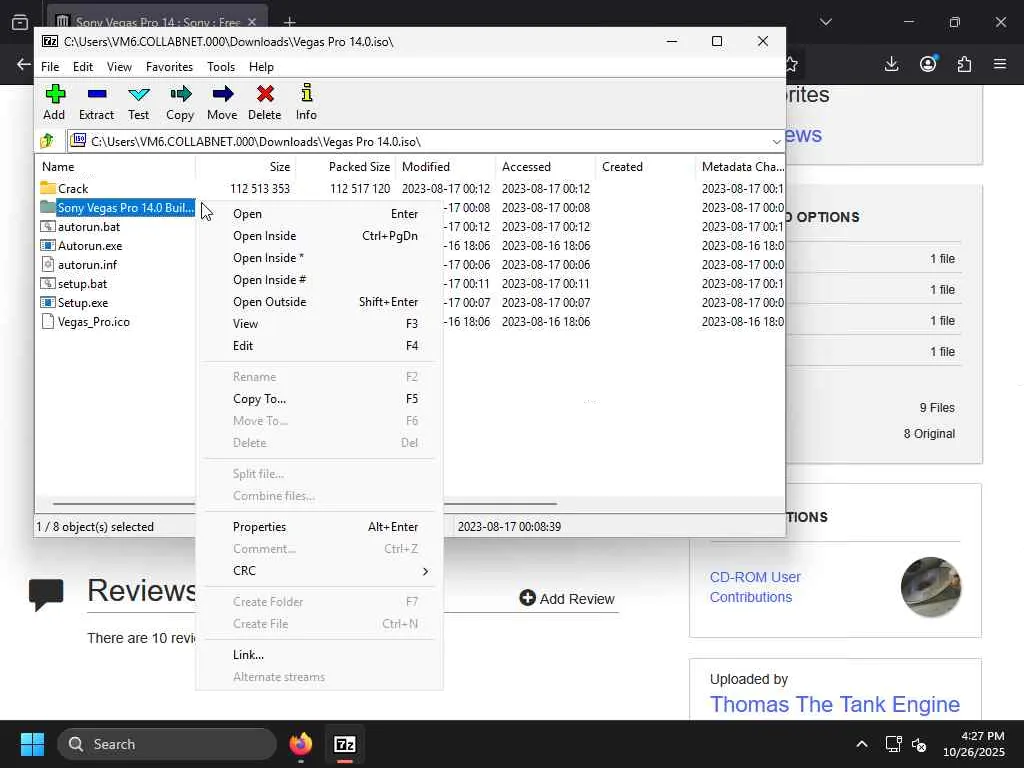Open a new browser tab
The image size is (1024, 768).
tap(289, 22)
